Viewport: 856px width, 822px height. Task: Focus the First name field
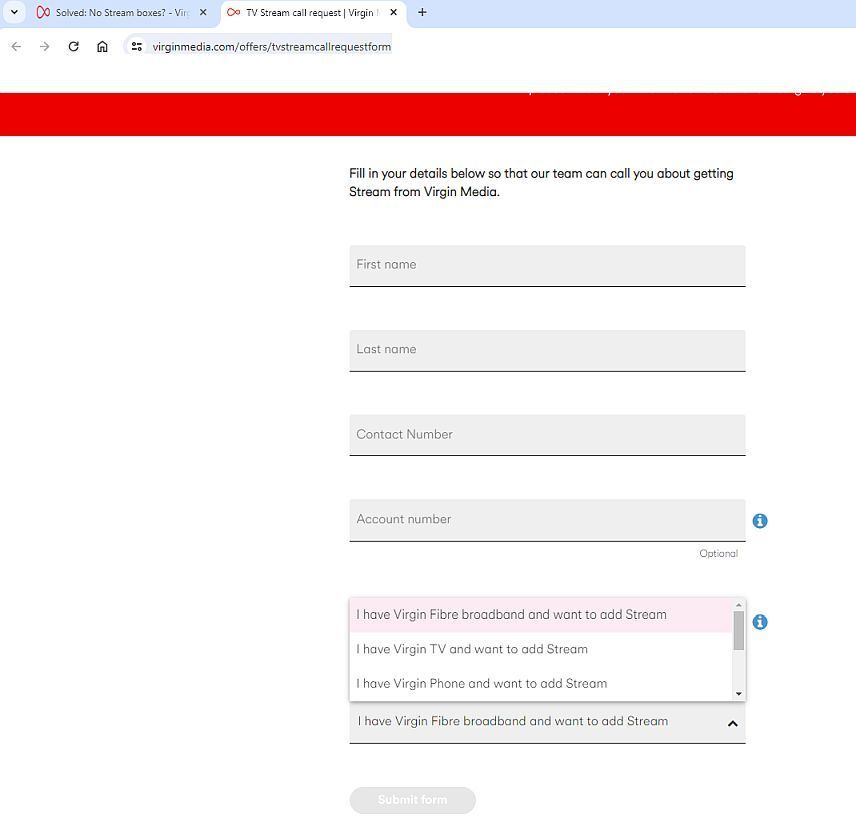[547, 265]
